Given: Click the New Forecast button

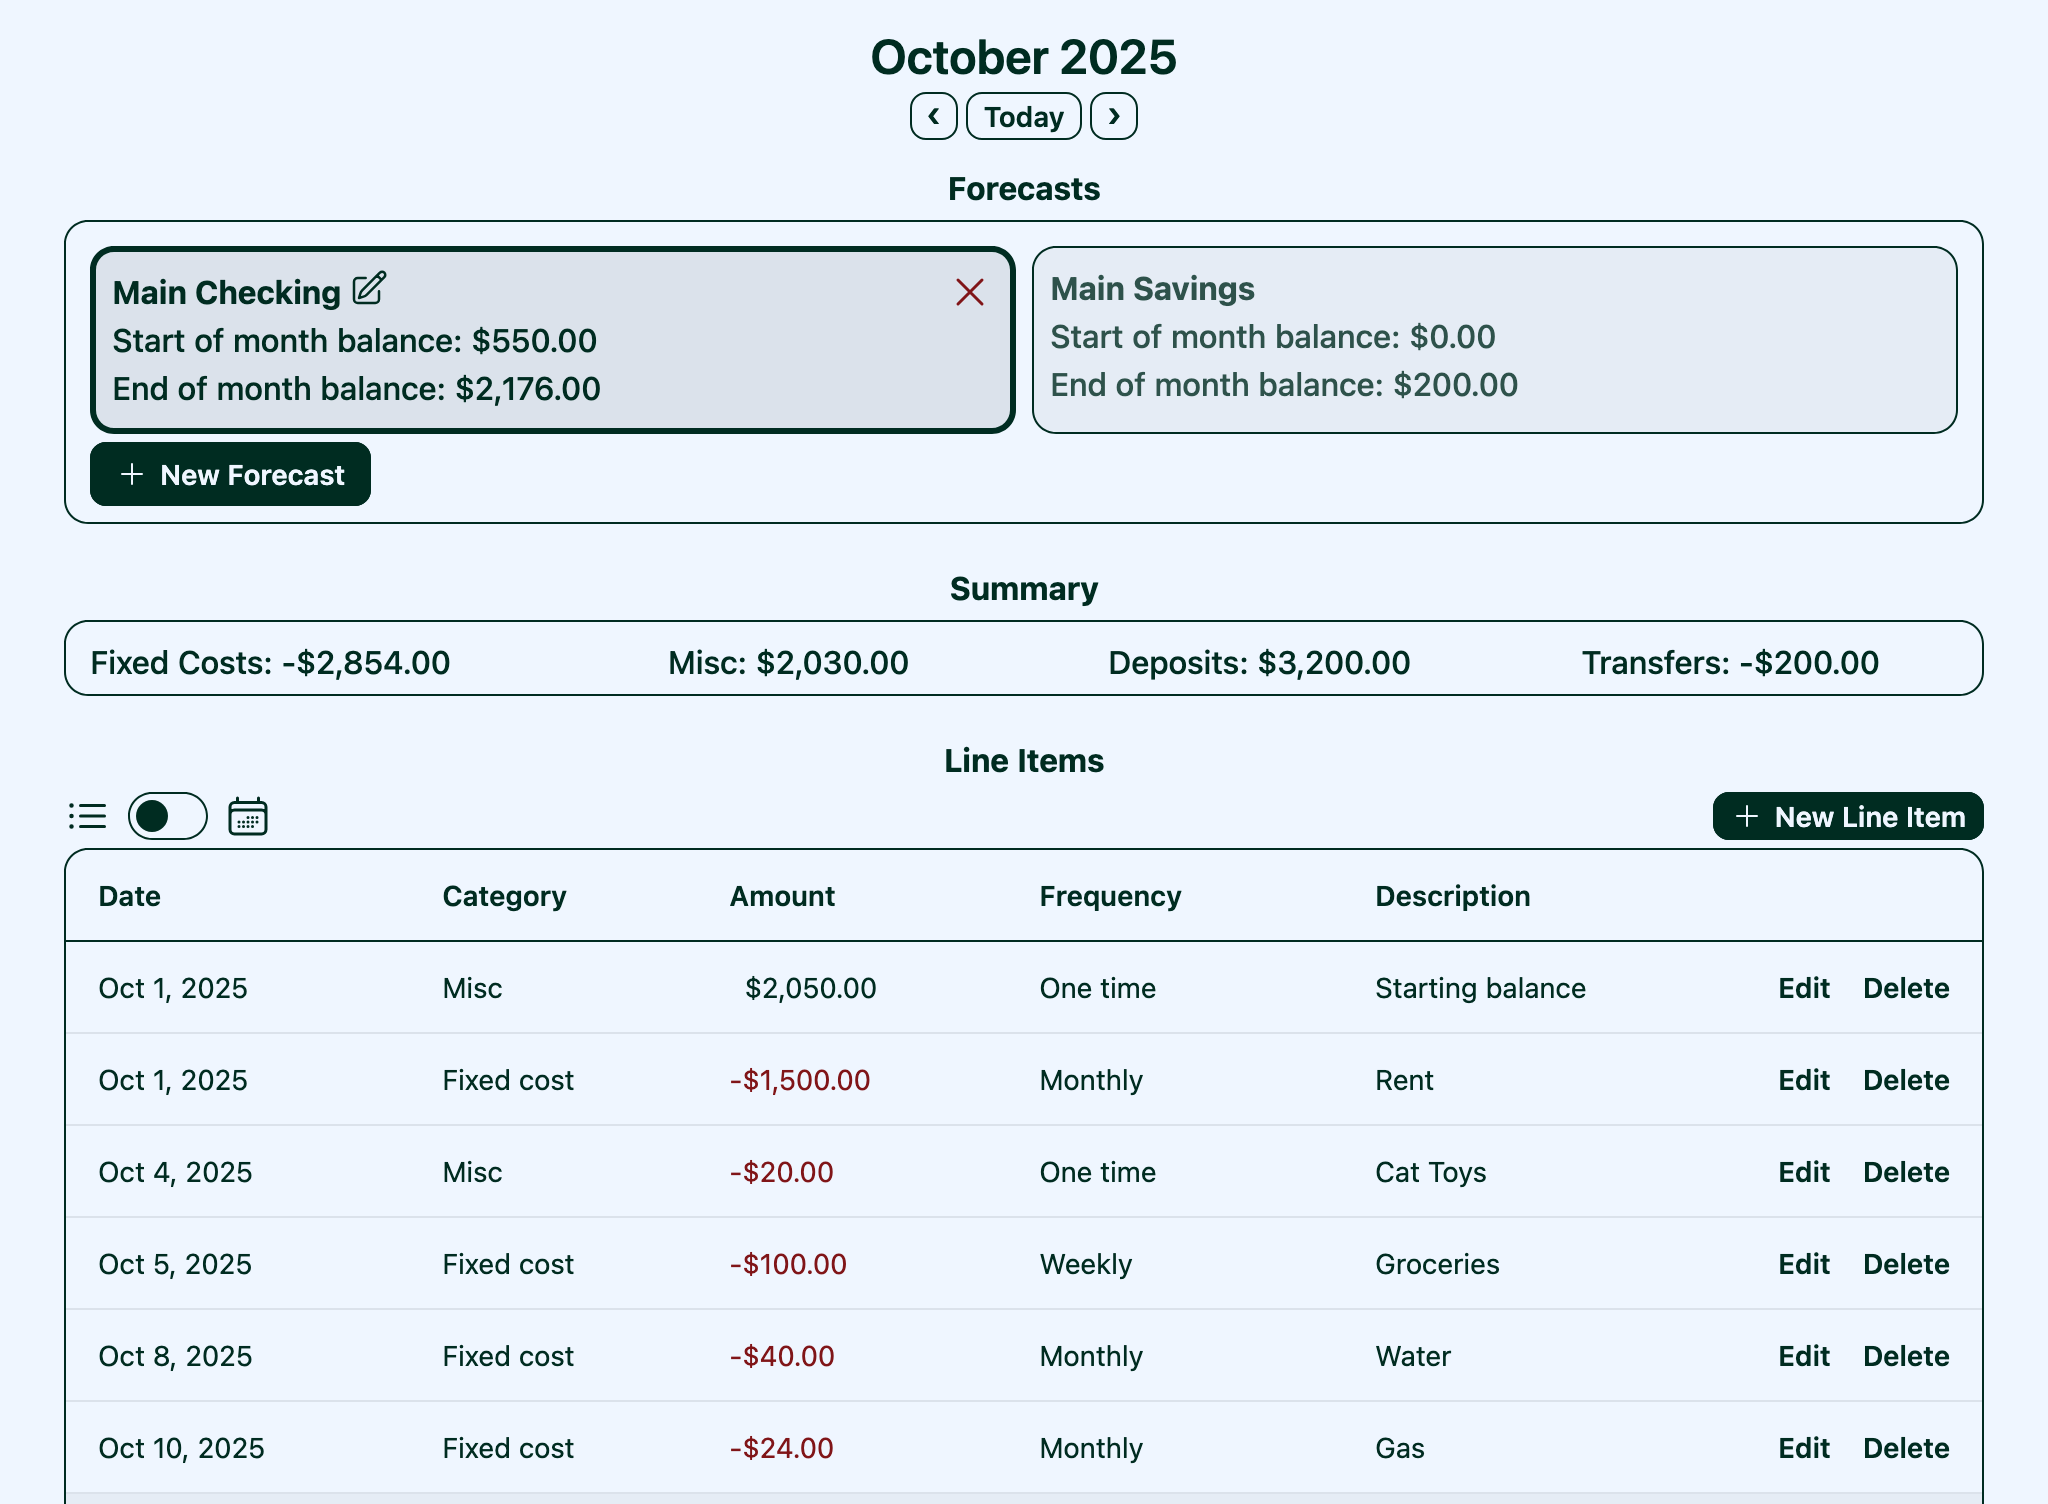Looking at the screenshot, I should pyautogui.click(x=231, y=474).
